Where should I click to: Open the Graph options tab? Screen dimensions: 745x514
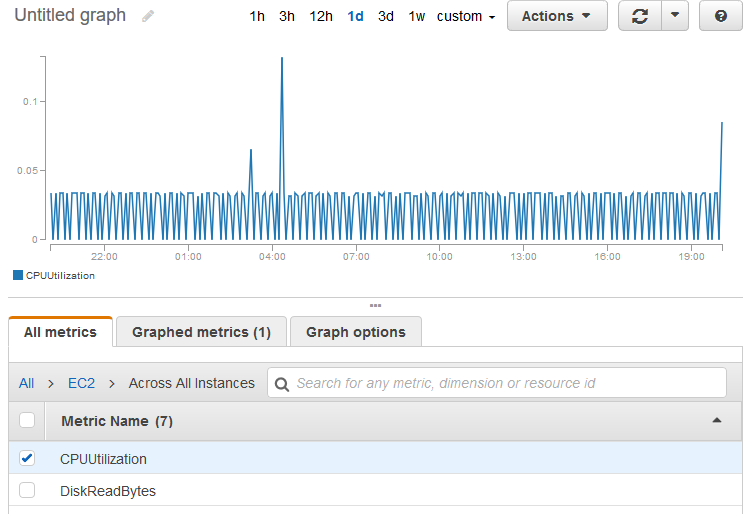click(x=355, y=332)
